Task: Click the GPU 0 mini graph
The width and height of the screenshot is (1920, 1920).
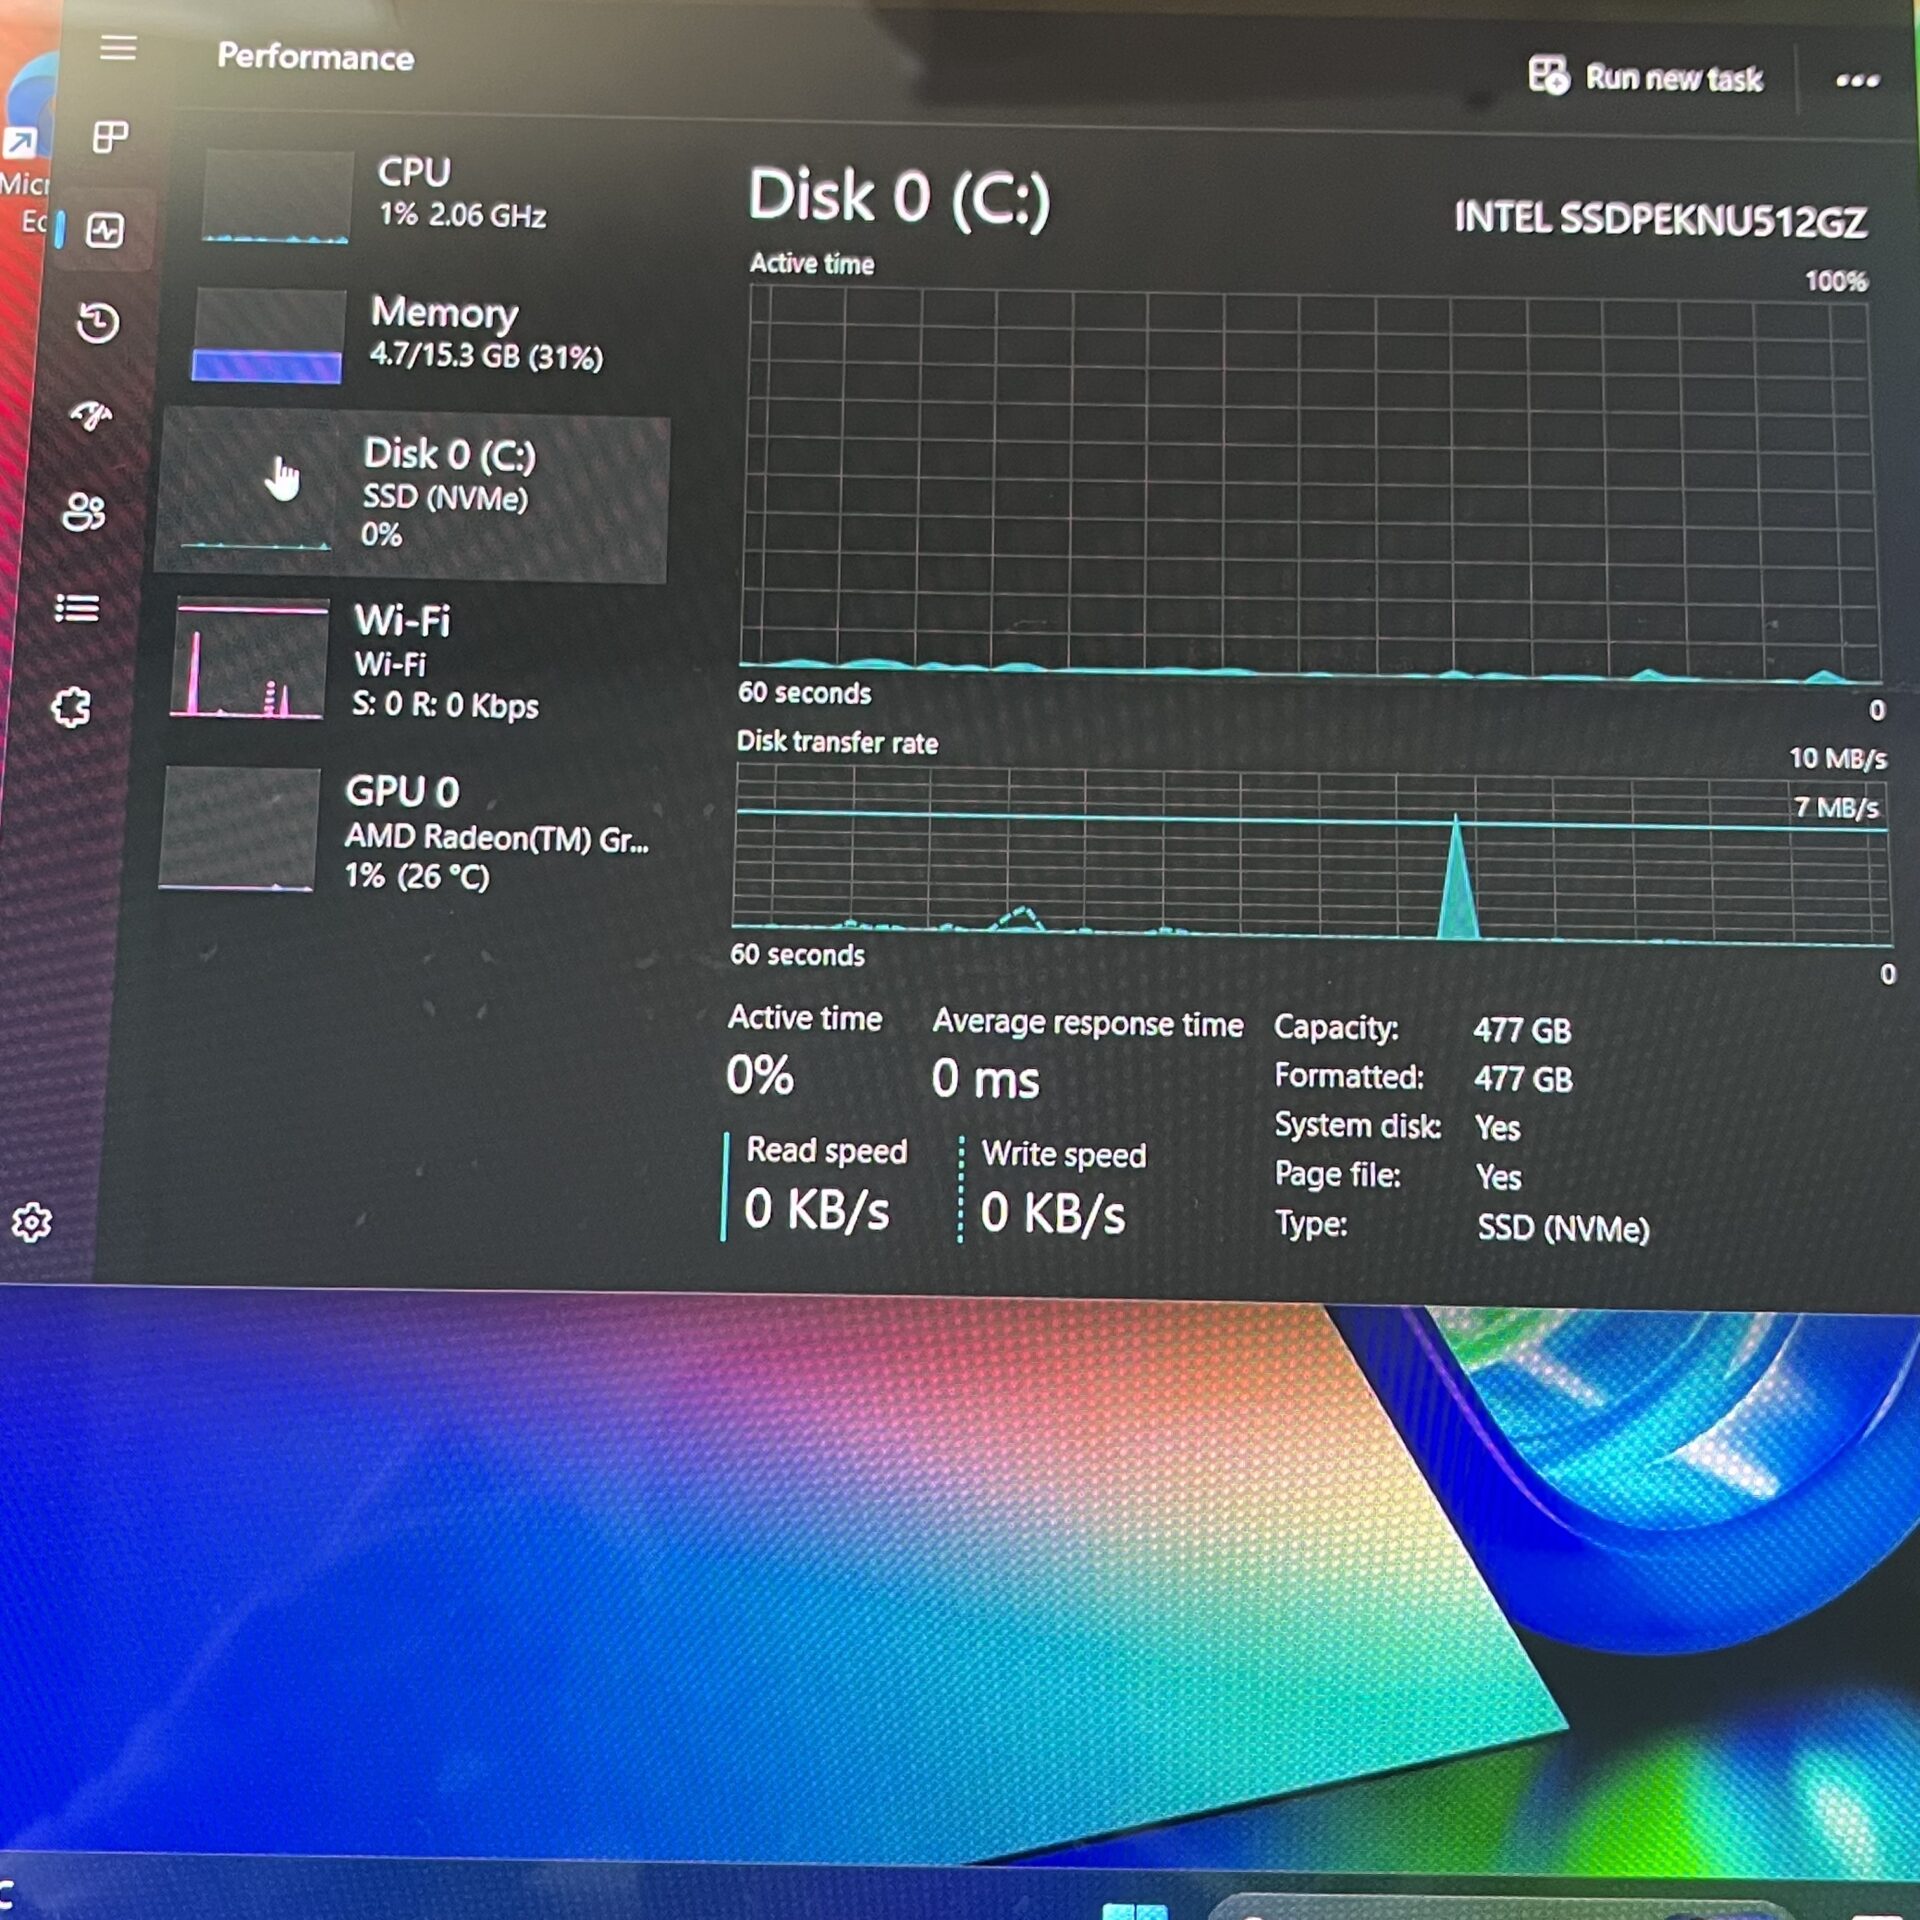Action: 239,828
